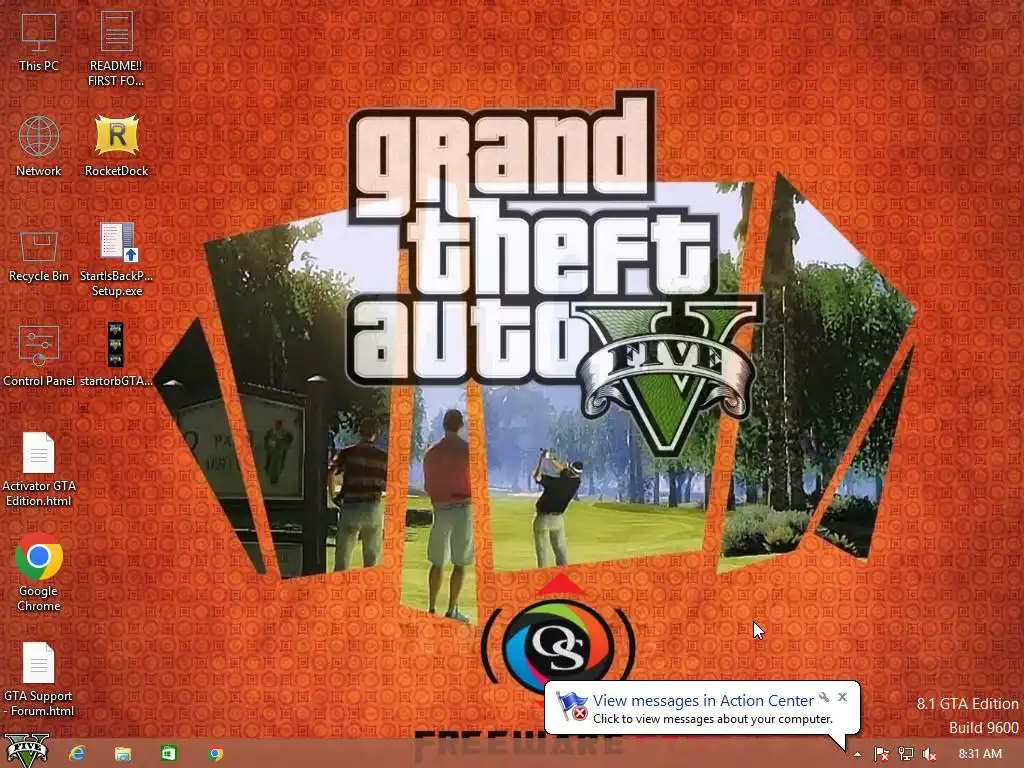Click 'Click to view messages about your computer' text

click(x=712, y=719)
